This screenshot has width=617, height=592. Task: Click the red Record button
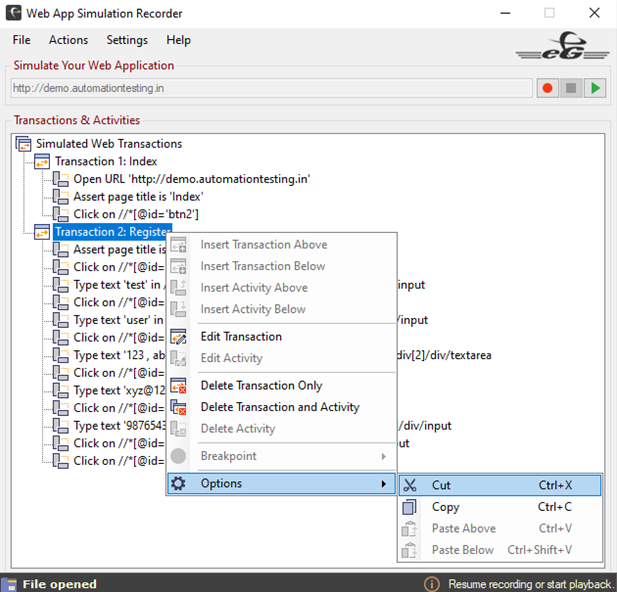547,88
